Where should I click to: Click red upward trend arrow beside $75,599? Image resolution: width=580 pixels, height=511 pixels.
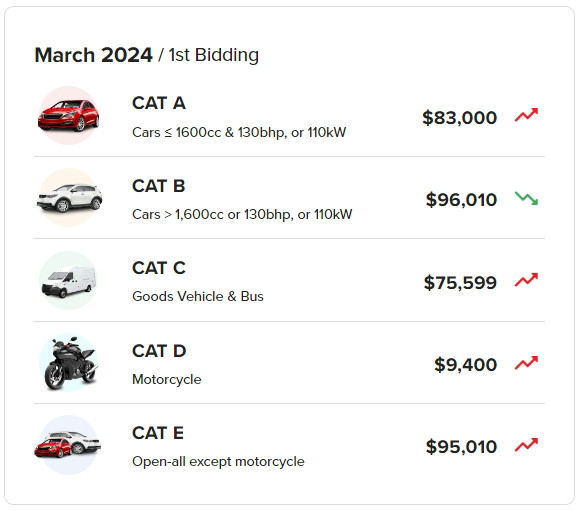click(526, 280)
